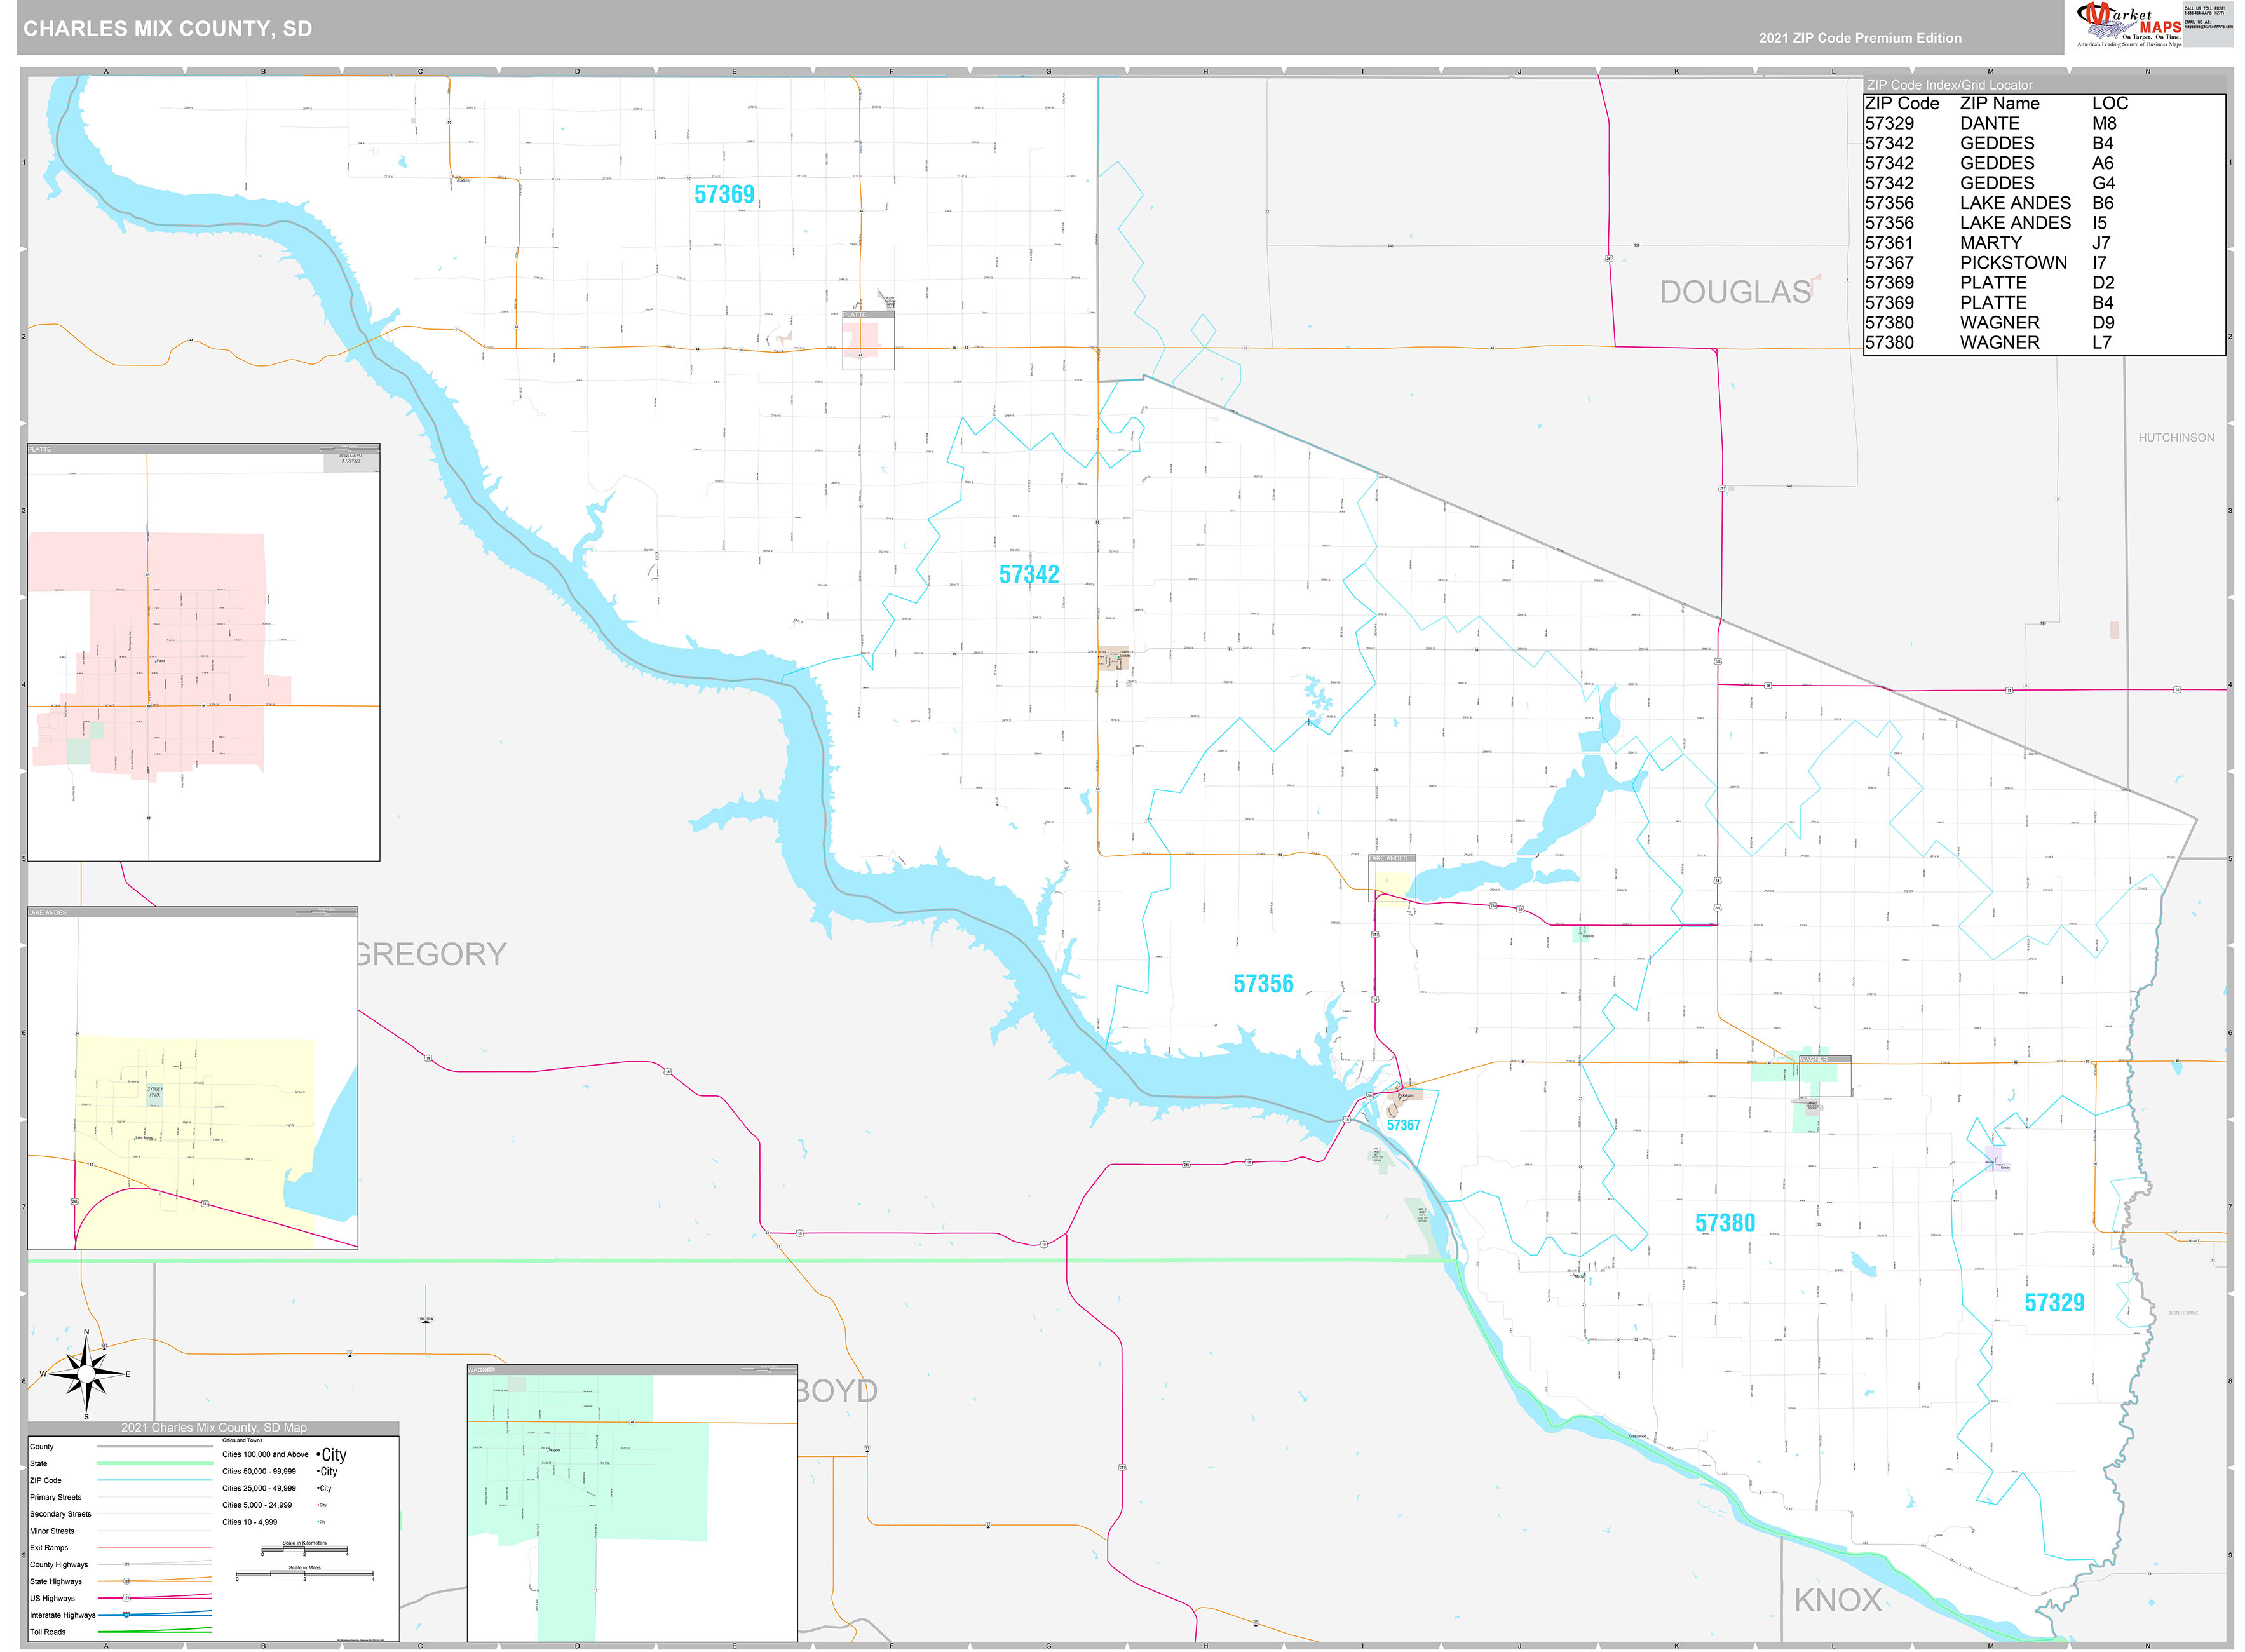Click the US Highways shield symbol in legend
The height and width of the screenshot is (1652, 2245).
[127, 1599]
